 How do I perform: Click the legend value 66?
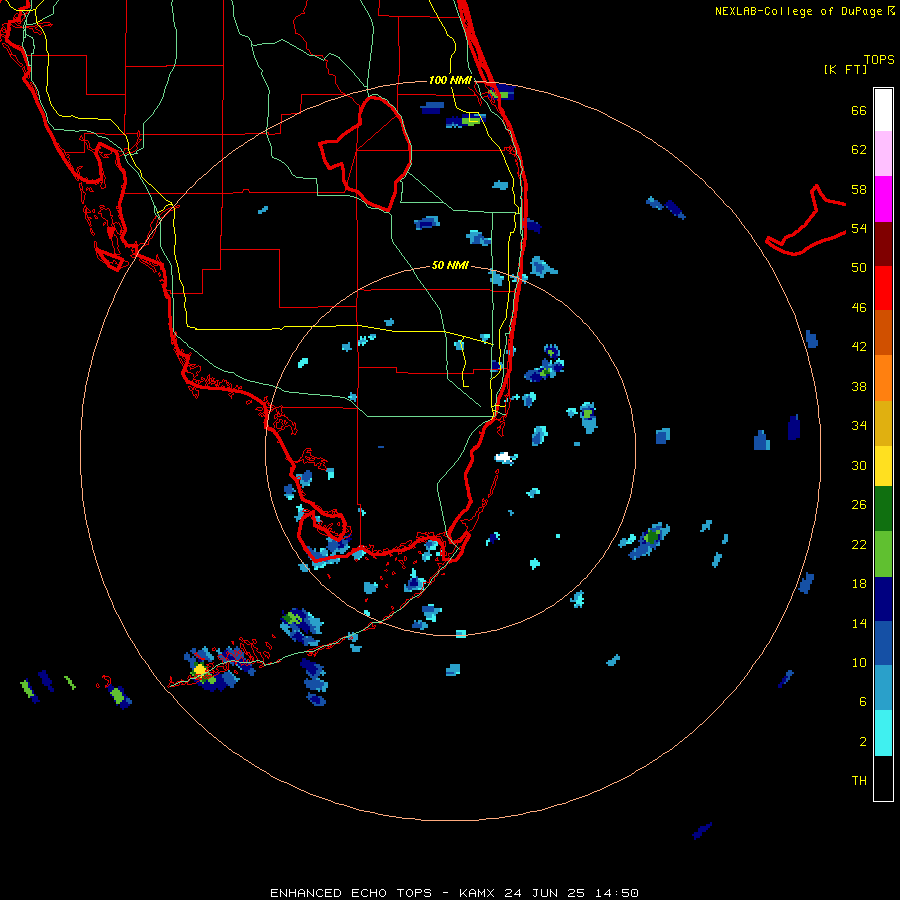(x=859, y=111)
